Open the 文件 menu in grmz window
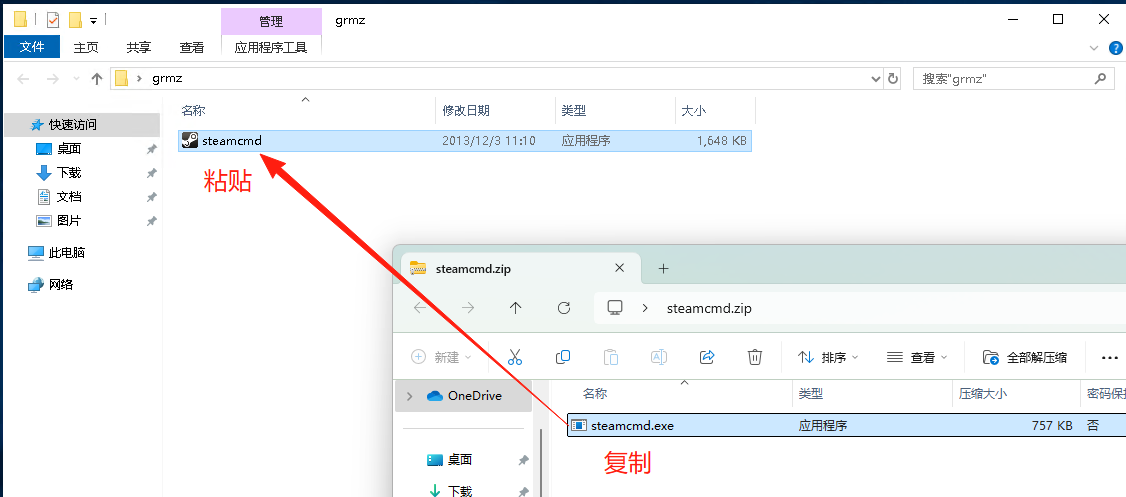Image resolution: width=1126 pixels, height=497 pixels. (32, 47)
